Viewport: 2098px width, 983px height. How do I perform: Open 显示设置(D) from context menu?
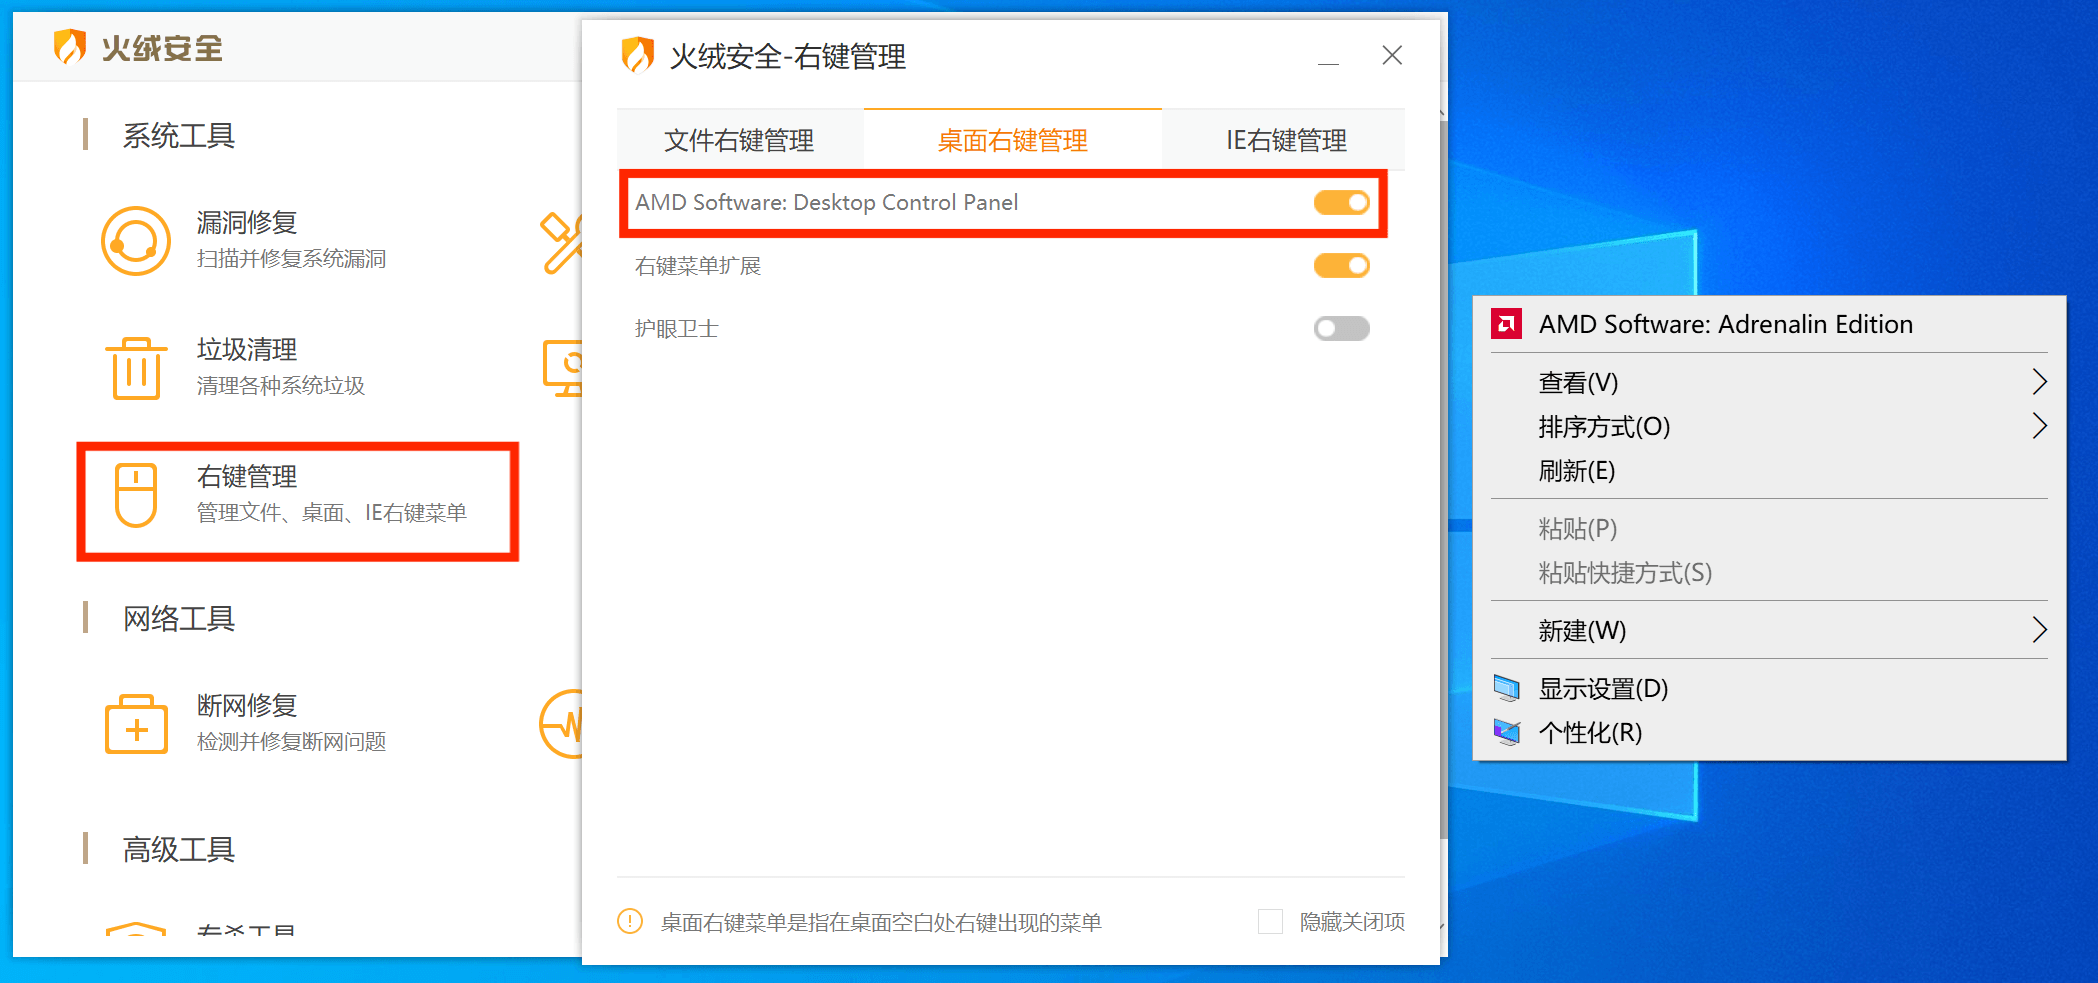[1769, 689]
